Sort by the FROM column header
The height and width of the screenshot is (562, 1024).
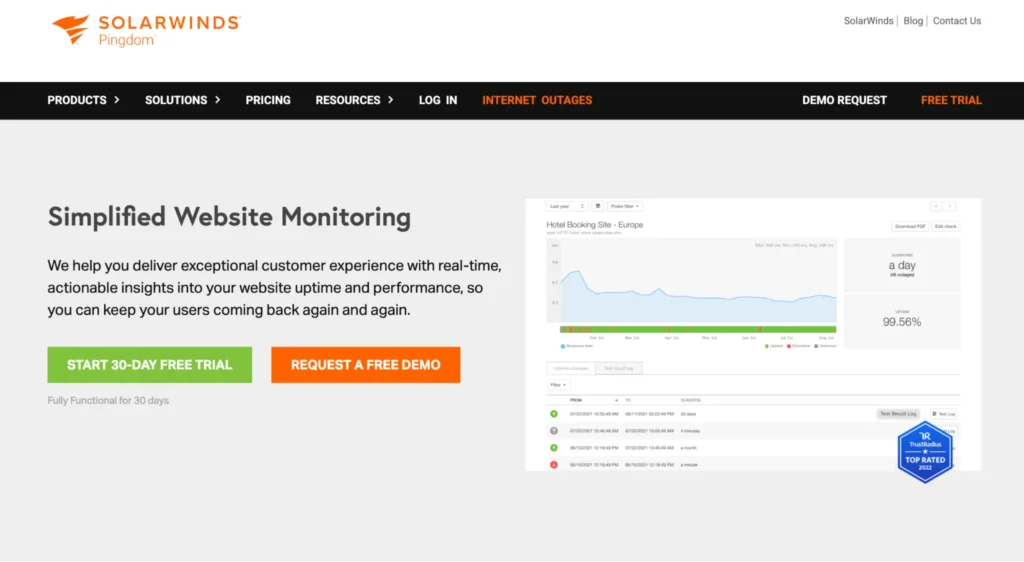click(x=576, y=400)
